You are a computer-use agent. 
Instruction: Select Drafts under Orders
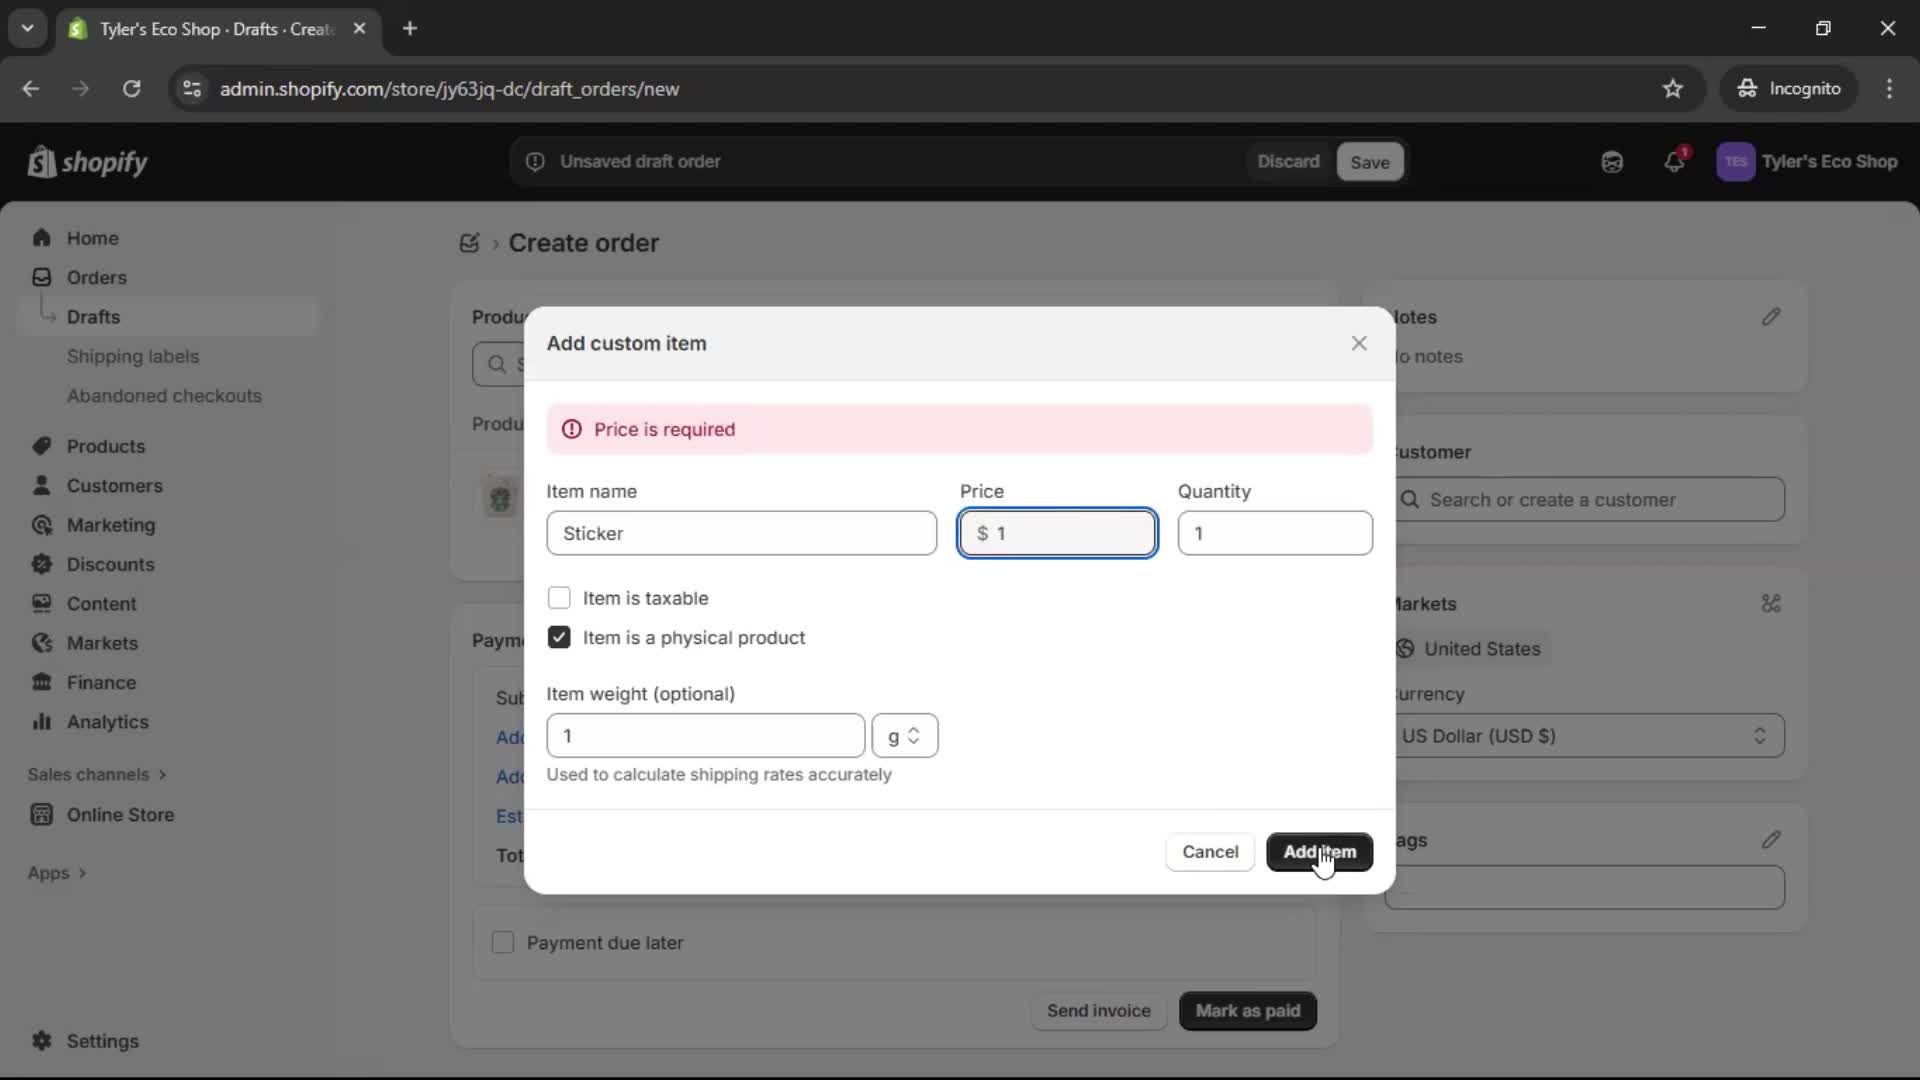pyautogui.click(x=92, y=316)
